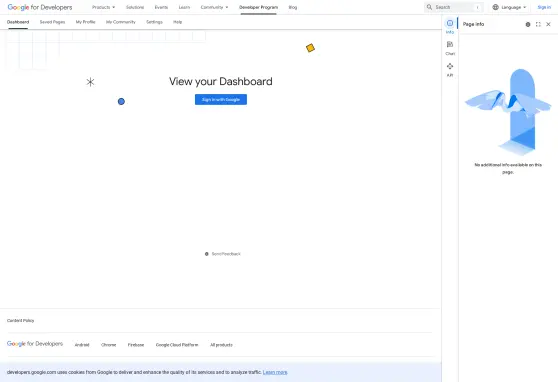Screen dimensions: 558x382
Task: Open the API side panel icon
Action: [450, 66]
